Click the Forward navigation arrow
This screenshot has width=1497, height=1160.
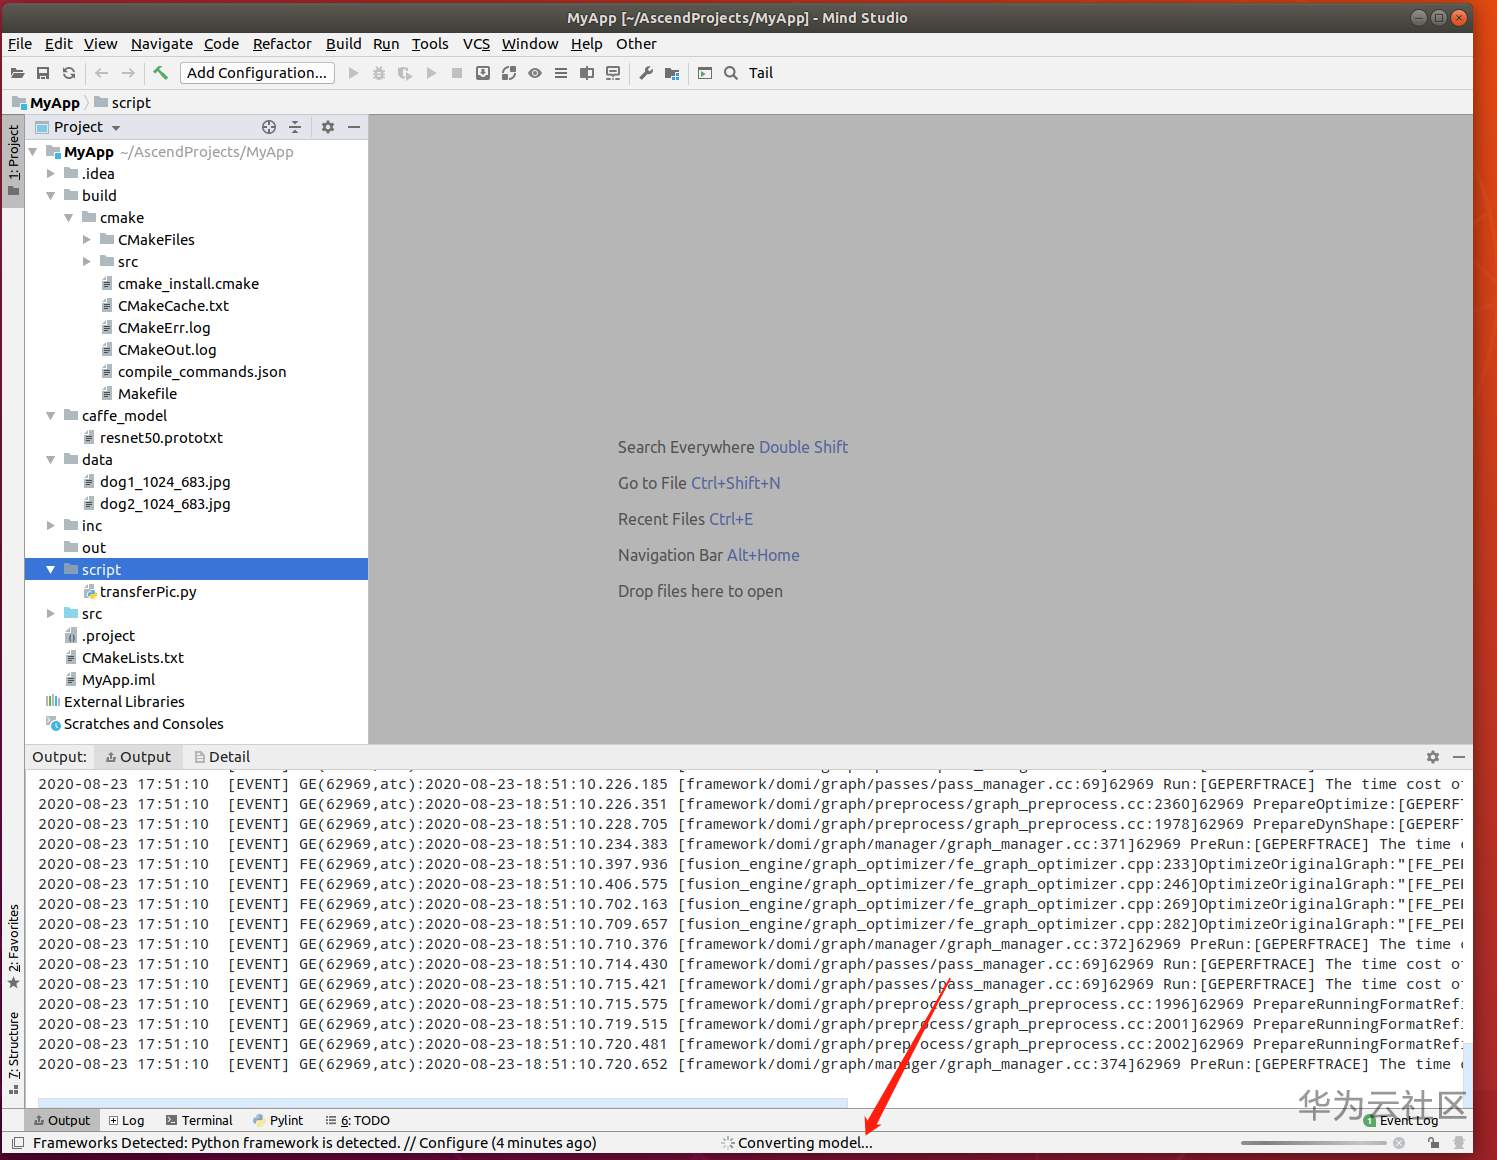[x=128, y=73]
